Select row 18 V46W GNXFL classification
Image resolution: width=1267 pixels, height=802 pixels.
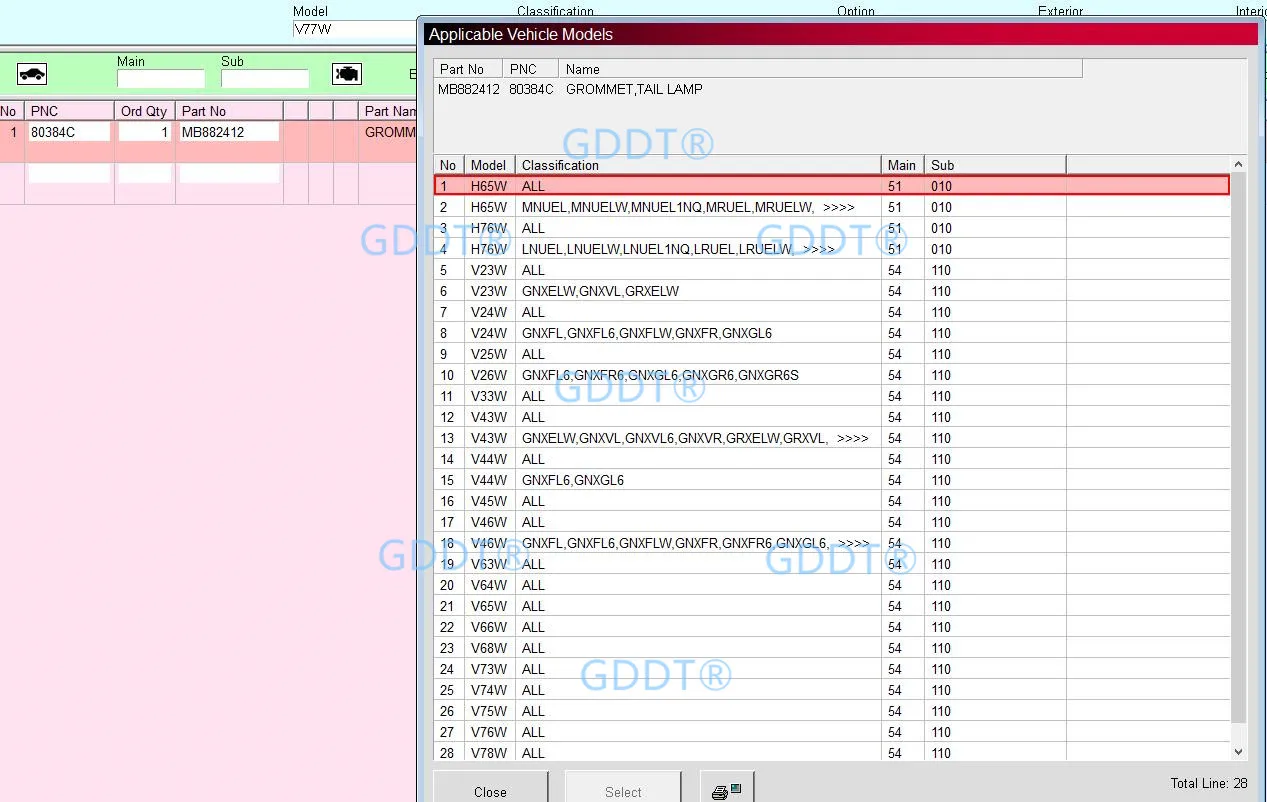click(832, 543)
